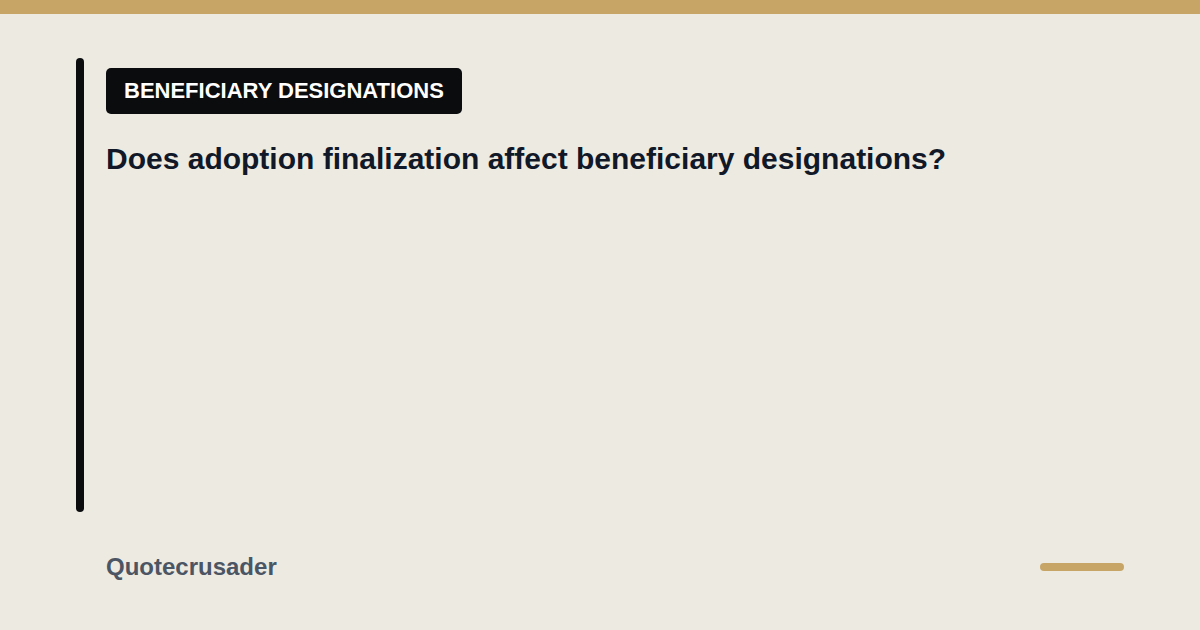Image resolution: width=1200 pixels, height=630 pixels.
Task: Select the gold accent bar beside Quotecrusader
Action: point(1082,567)
